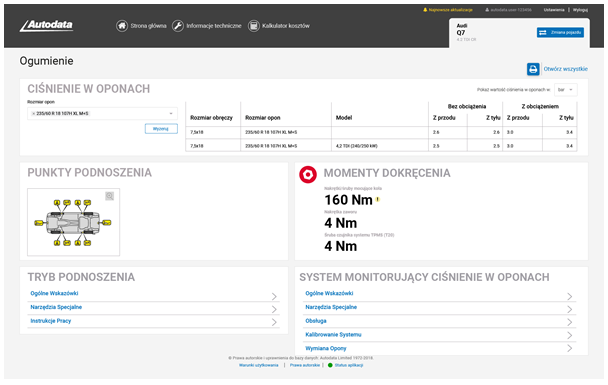The height and width of the screenshot is (385, 608).
Task: Click the yellow warning icon beside 160 Nm
Action: tap(378, 200)
